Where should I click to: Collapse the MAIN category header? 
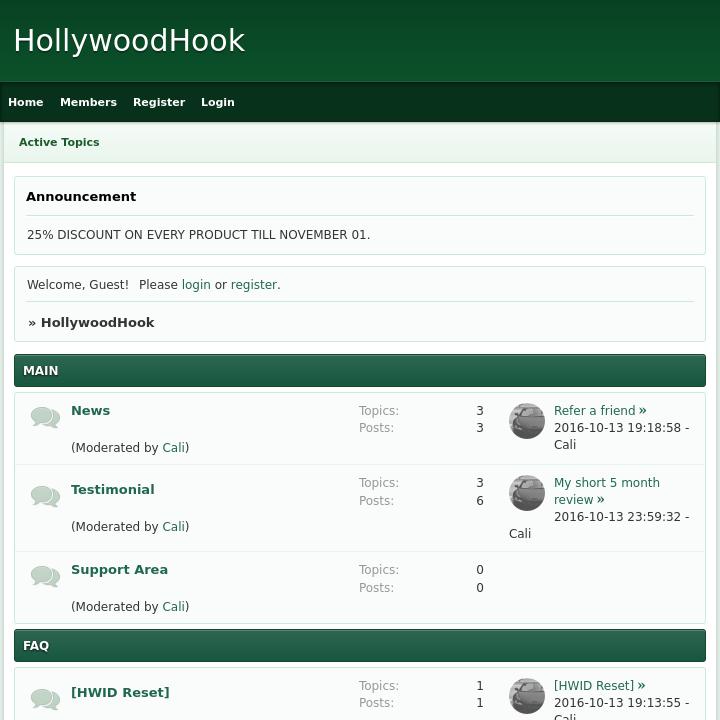pyautogui.click(x=360, y=371)
